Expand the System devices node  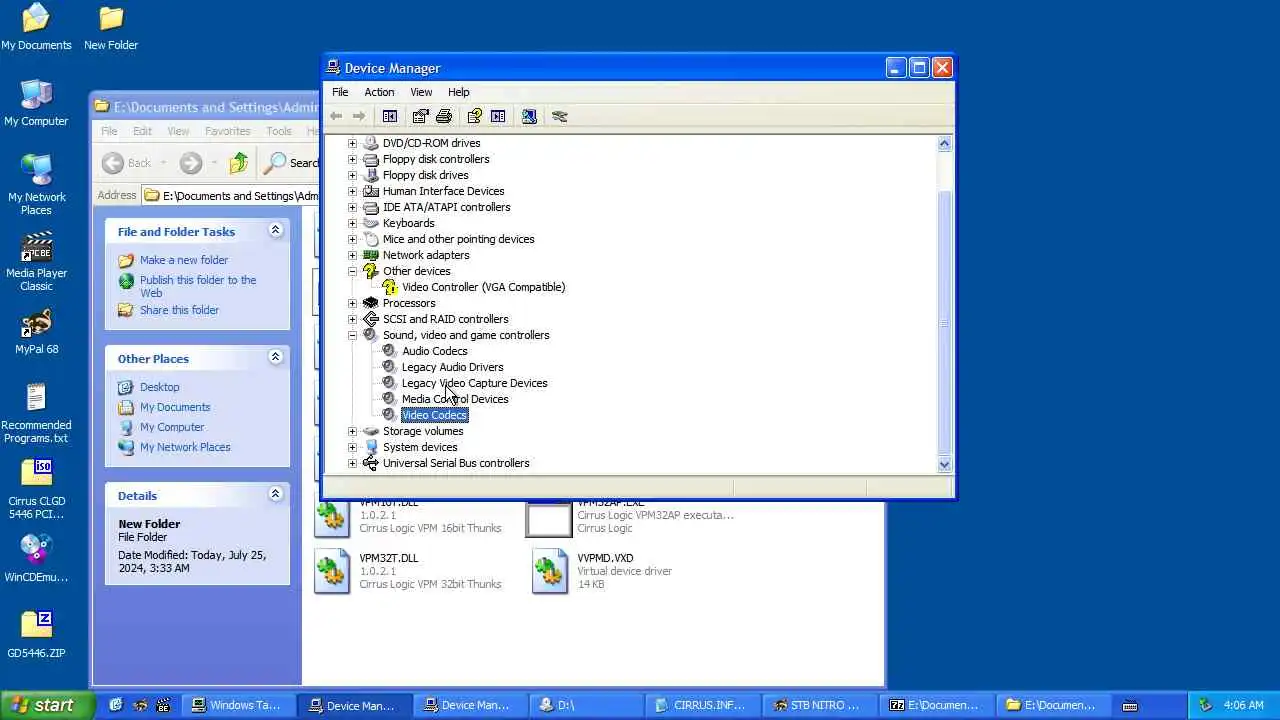352,447
